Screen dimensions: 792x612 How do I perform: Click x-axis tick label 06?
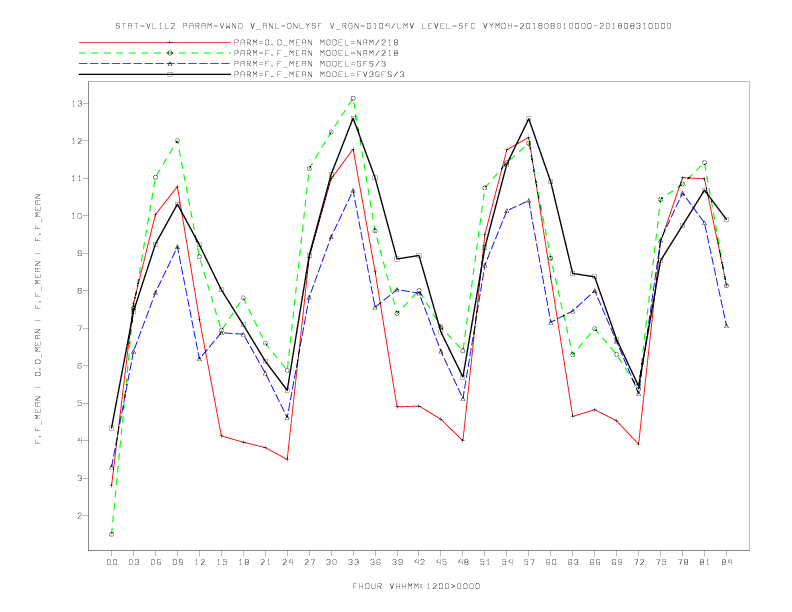[156, 562]
